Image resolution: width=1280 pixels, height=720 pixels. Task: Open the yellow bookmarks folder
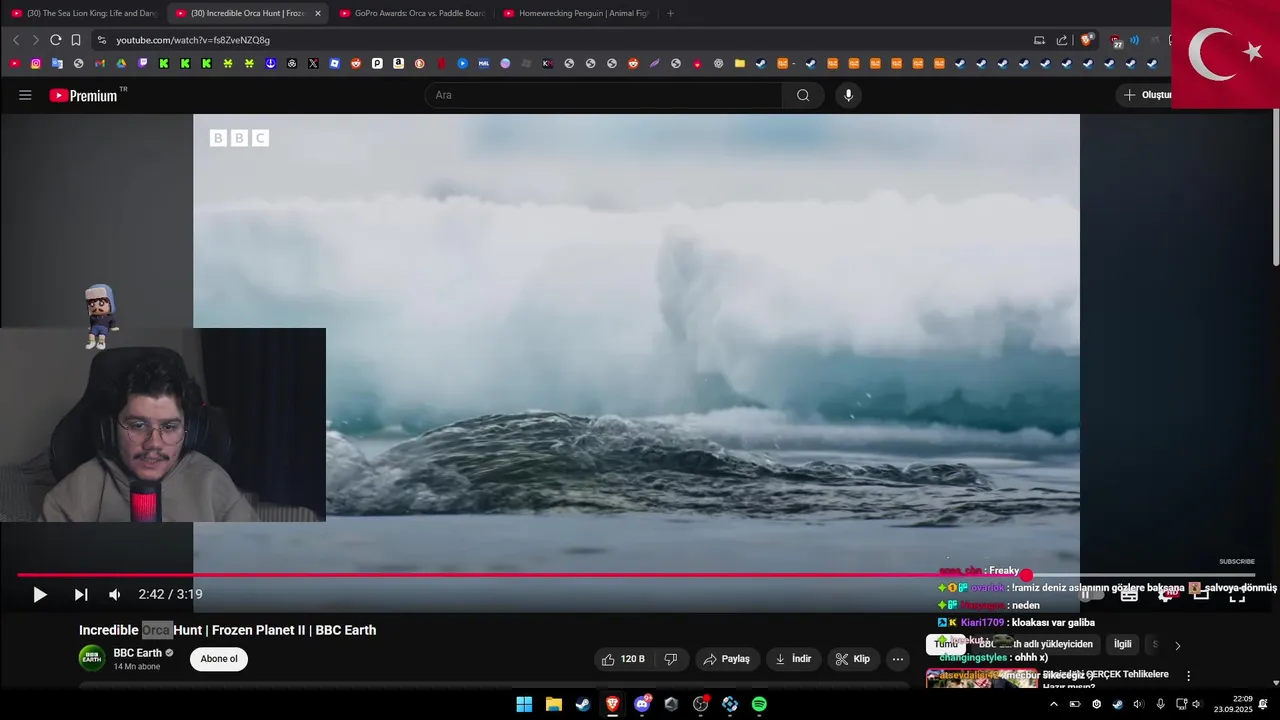[740, 63]
